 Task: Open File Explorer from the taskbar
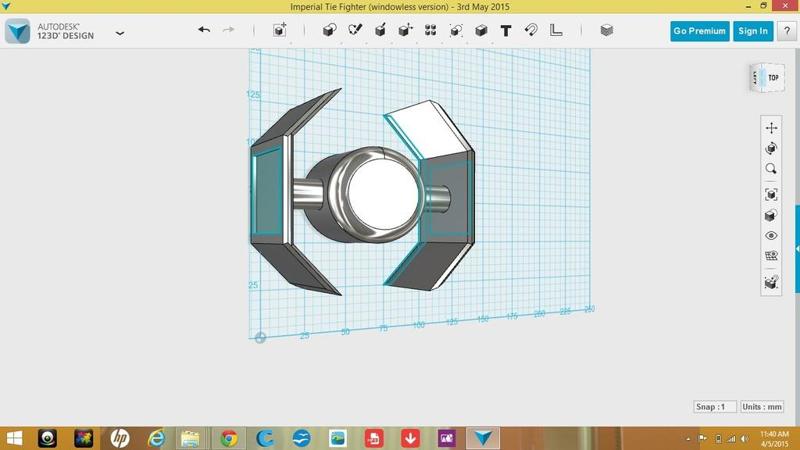tap(190, 438)
